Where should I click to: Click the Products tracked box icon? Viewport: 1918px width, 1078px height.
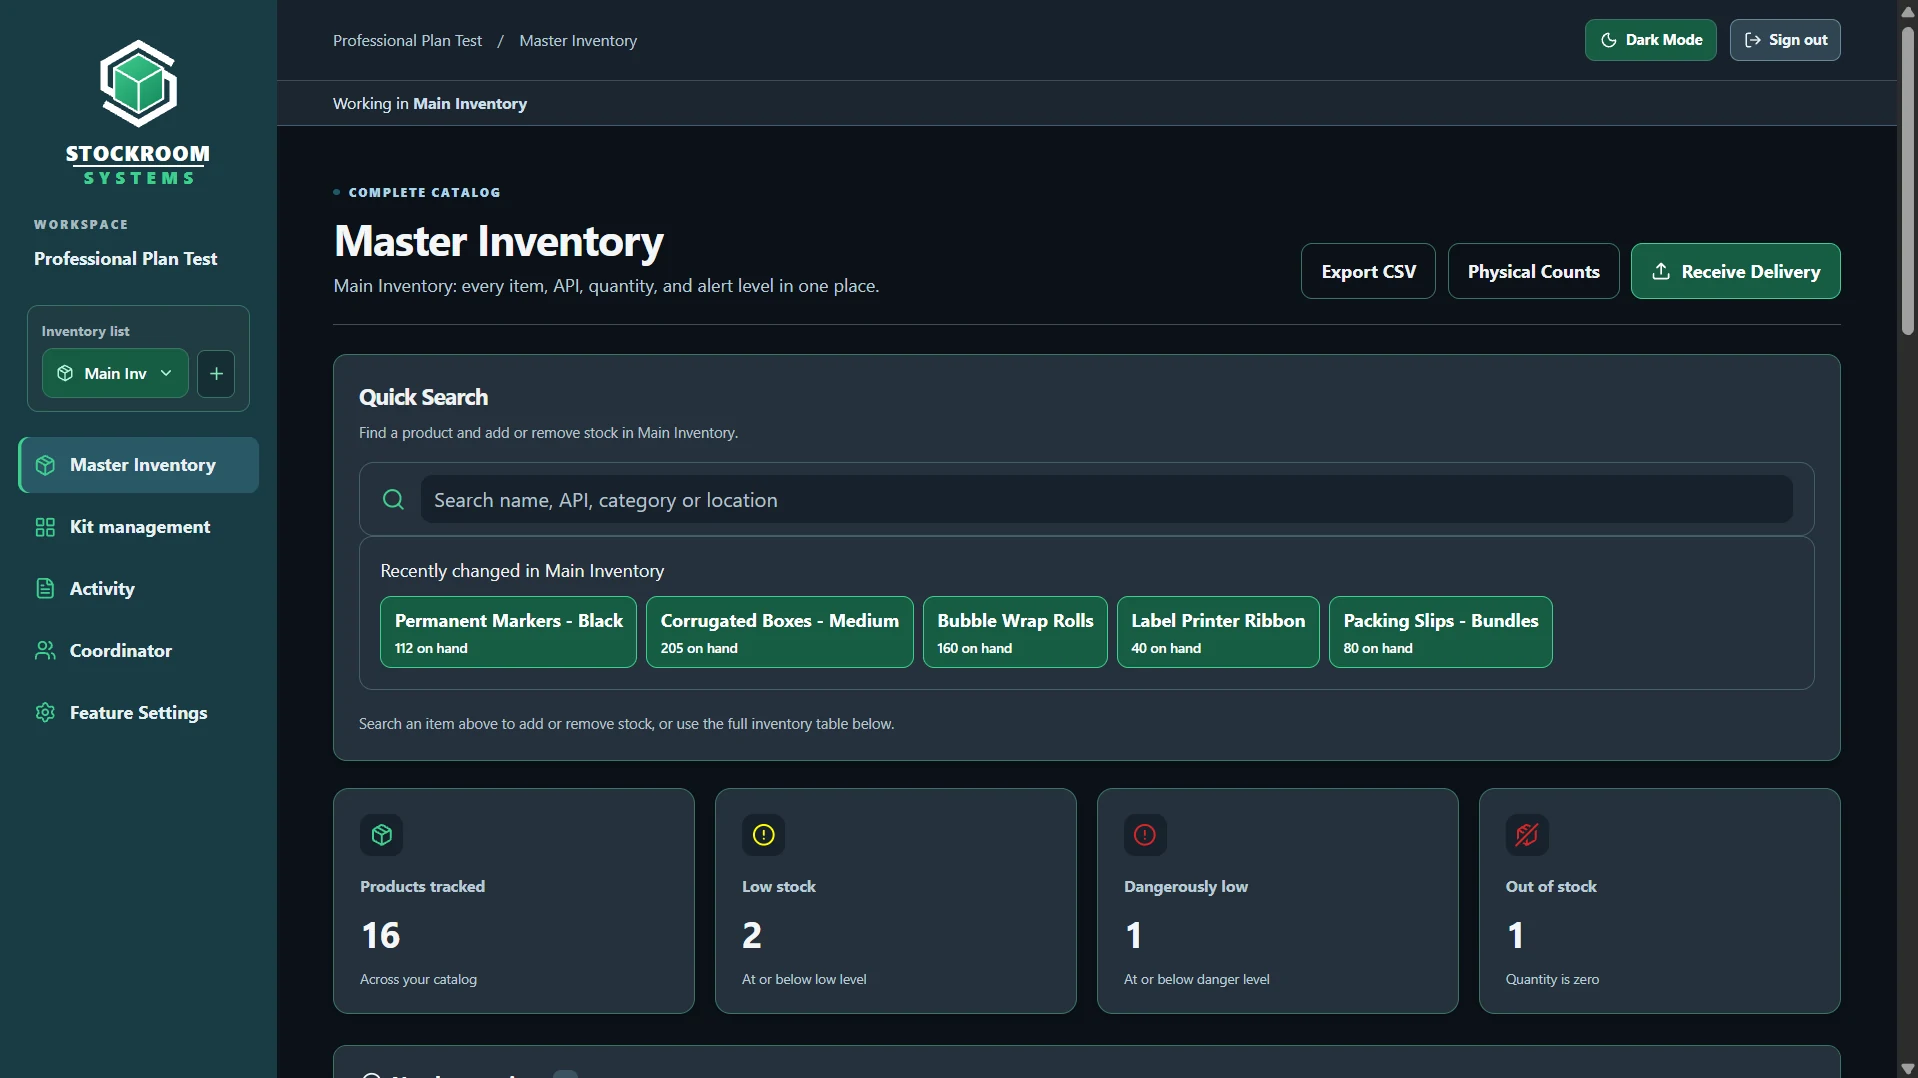[382, 835]
